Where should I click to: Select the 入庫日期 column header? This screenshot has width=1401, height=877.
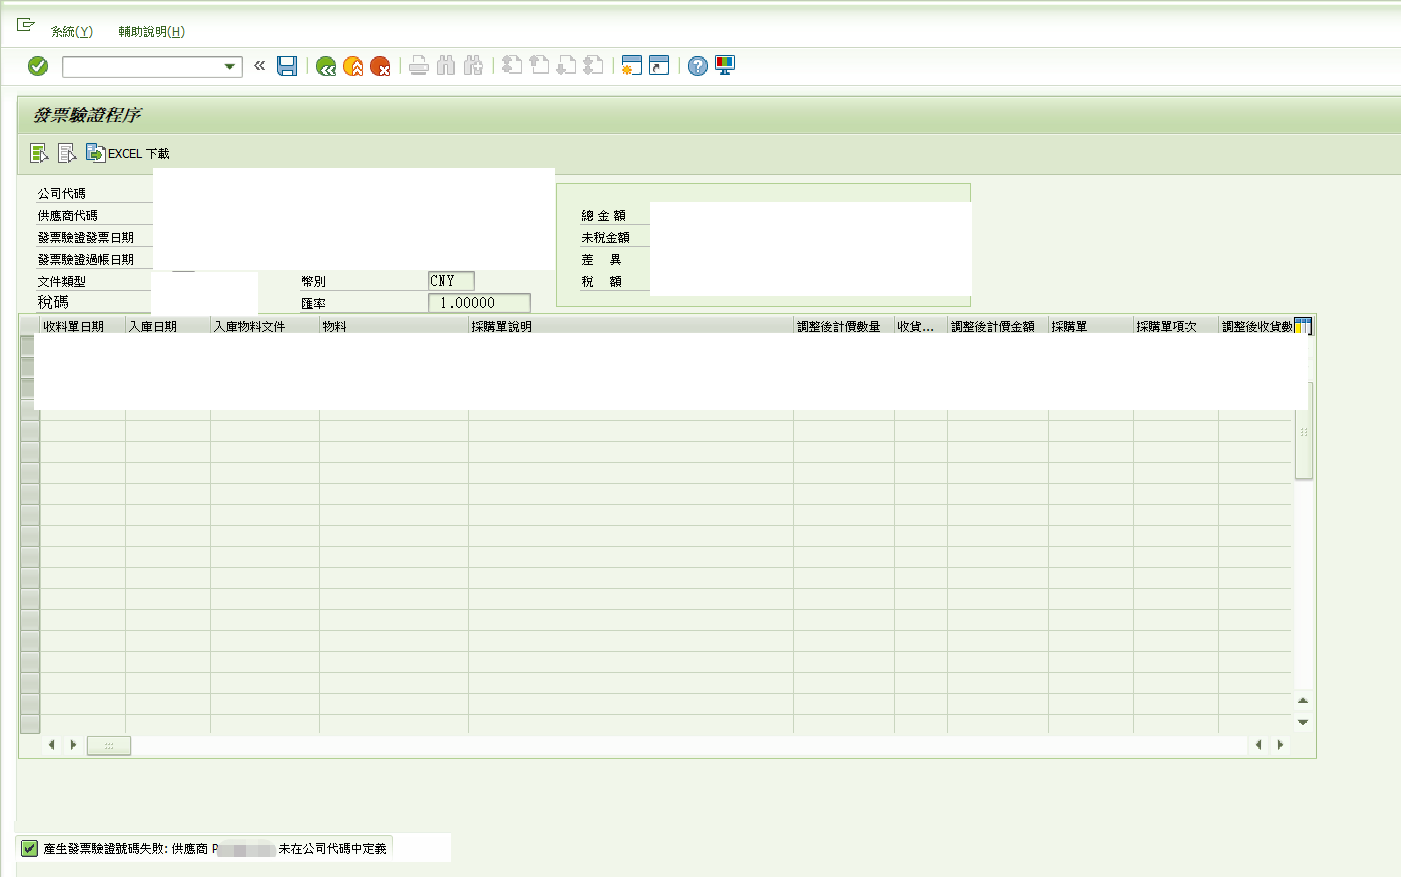pyautogui.click(x=168, y=326)
